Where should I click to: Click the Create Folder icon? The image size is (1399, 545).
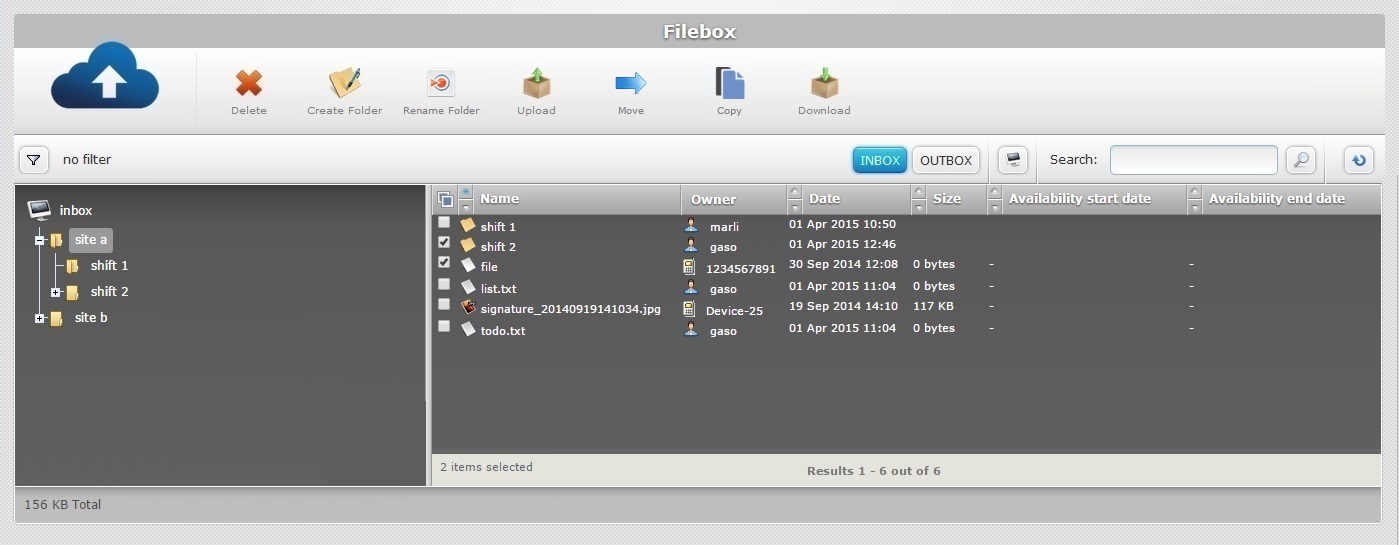coord(345,83)
